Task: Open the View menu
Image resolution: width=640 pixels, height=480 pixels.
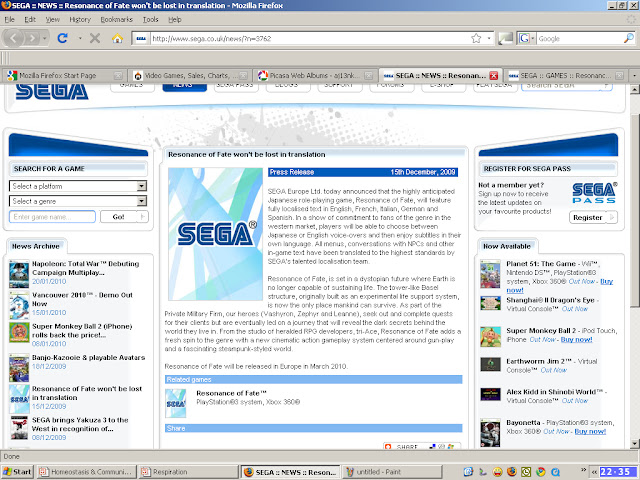Action: click(x=53, y=19)
